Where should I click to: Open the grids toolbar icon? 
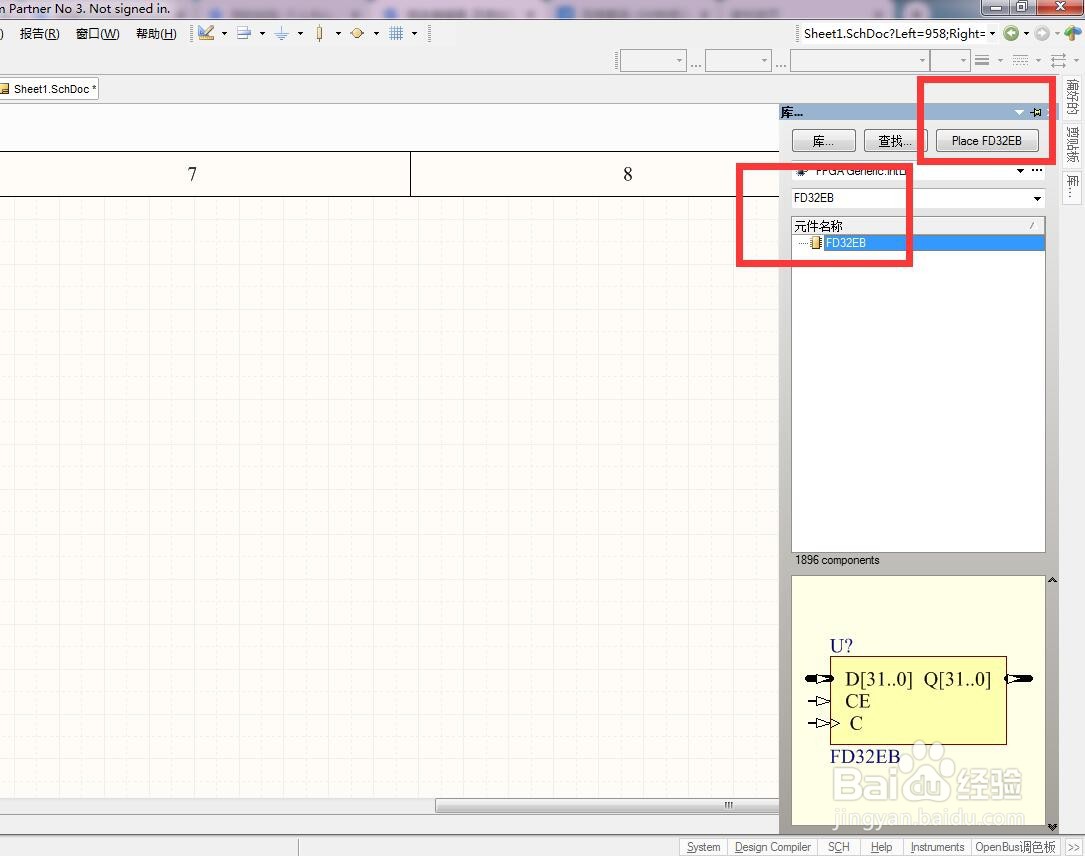396,33
